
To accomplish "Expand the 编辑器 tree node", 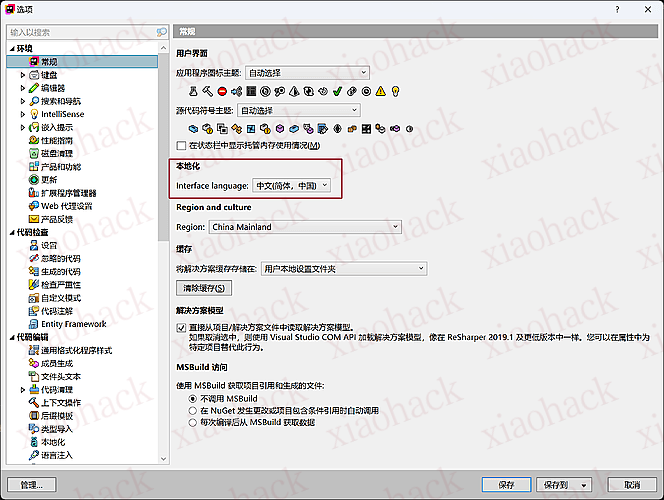I will click(23, 88).
